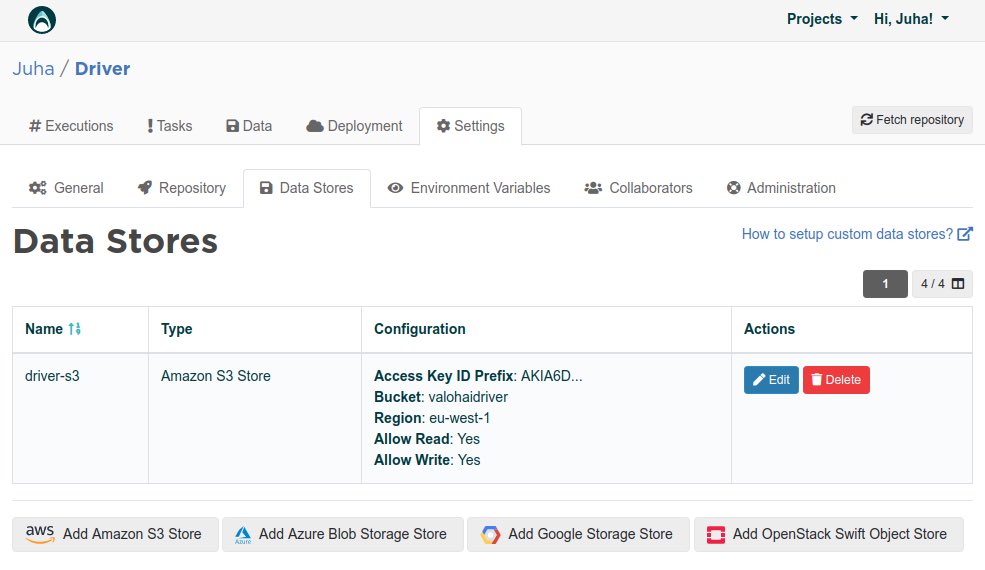Delete the driver-s3 data store
Image resolution: width=985 pixels, height=570 pixels.
836,380
